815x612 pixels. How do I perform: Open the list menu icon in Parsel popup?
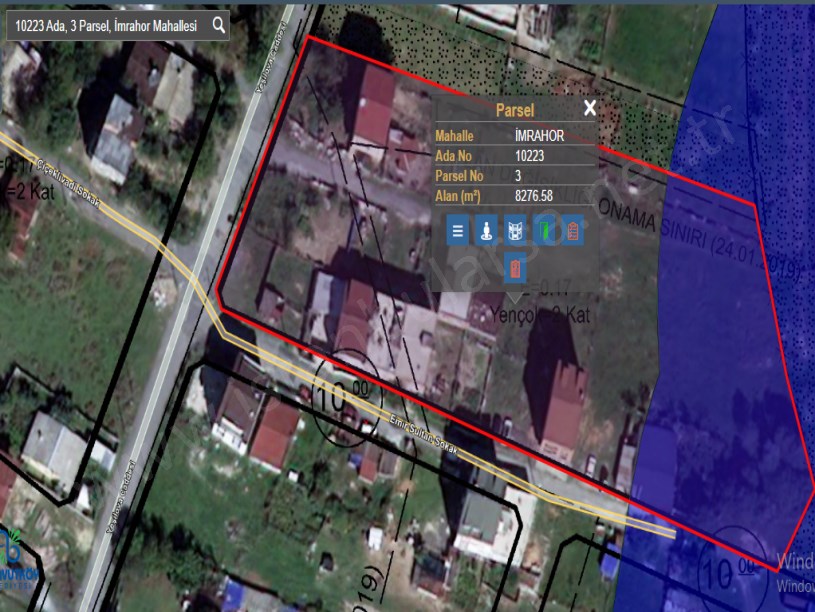457,231
